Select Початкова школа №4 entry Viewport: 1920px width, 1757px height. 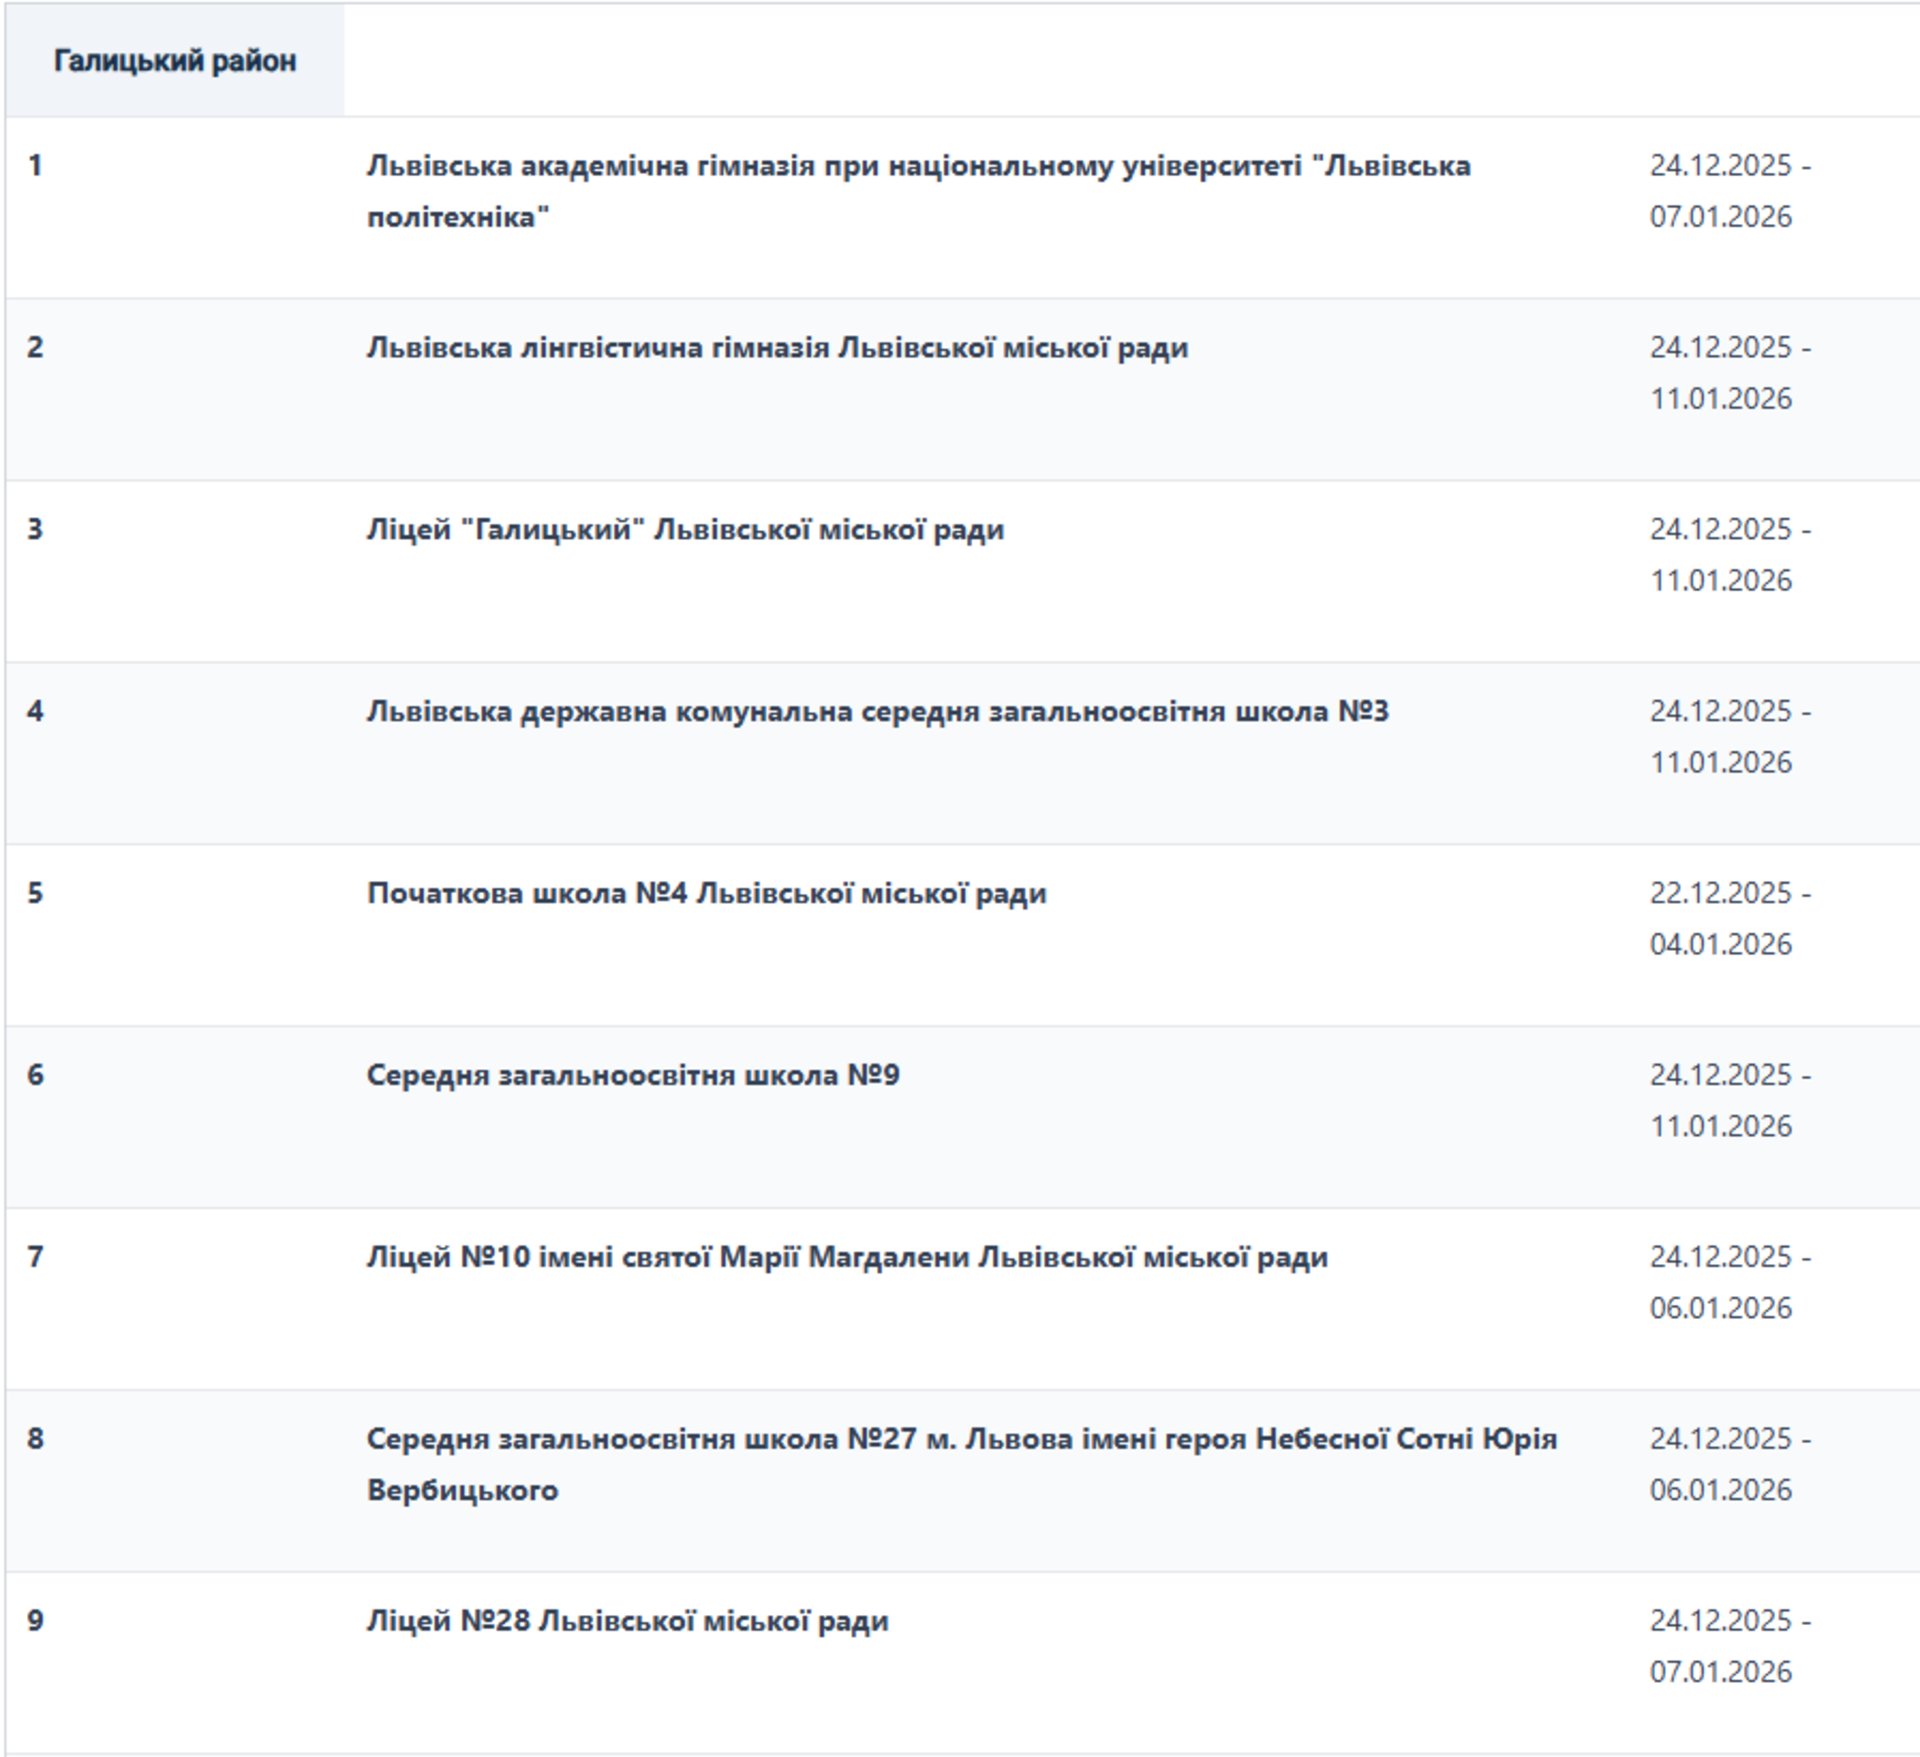click(706, 894)
